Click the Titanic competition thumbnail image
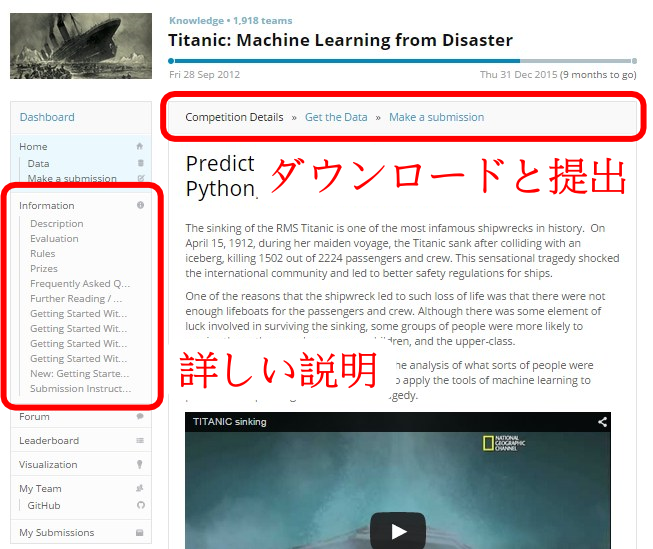The width and height of the screenshot is (653, 549). pos(81,46)
